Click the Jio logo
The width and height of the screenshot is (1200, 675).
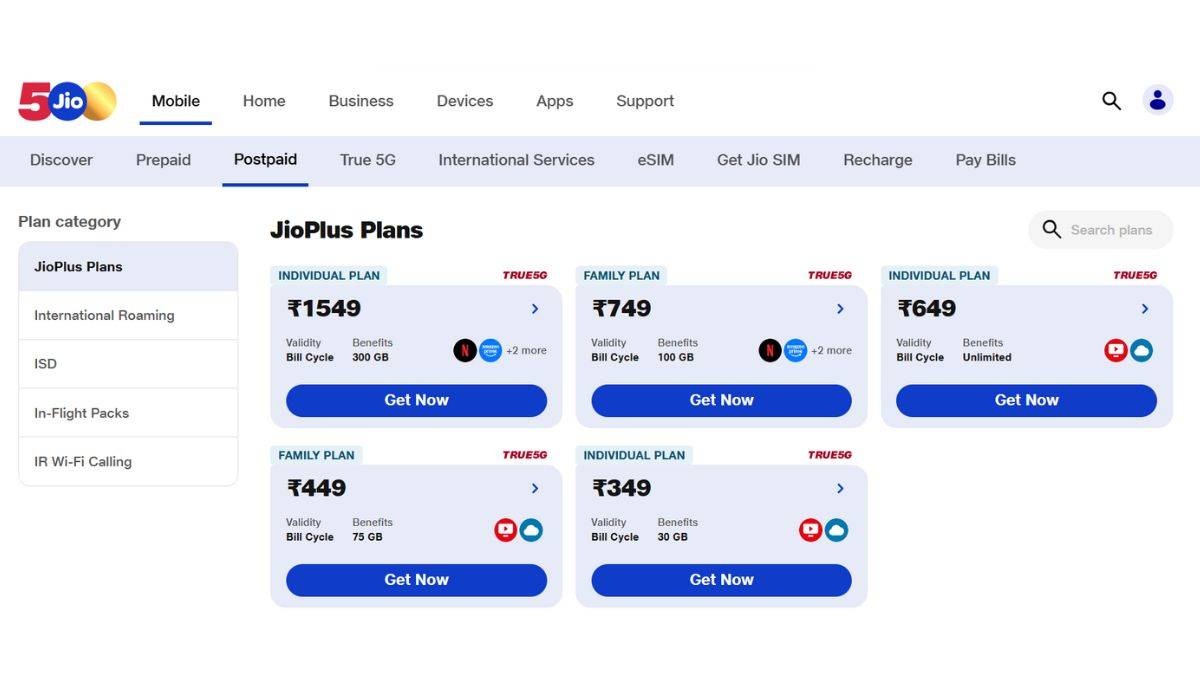click(66, 100)
